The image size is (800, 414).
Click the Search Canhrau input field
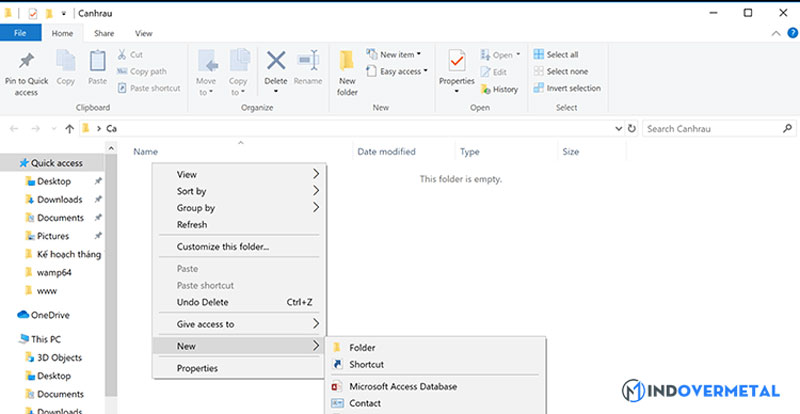pyautogui.click(x=715, y=128)
